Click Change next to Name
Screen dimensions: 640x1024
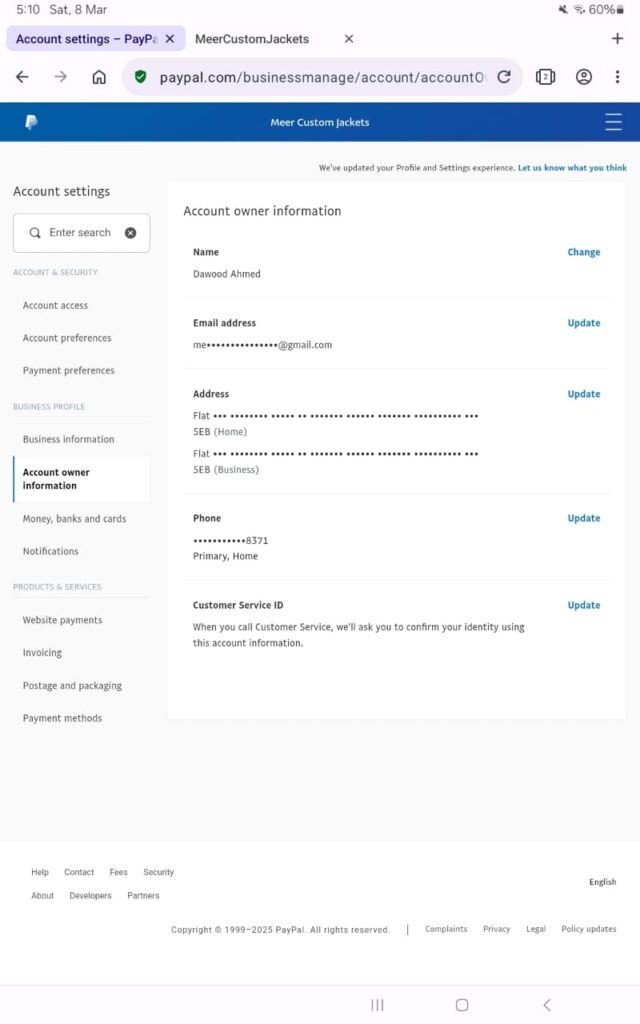tap(583, 252)
